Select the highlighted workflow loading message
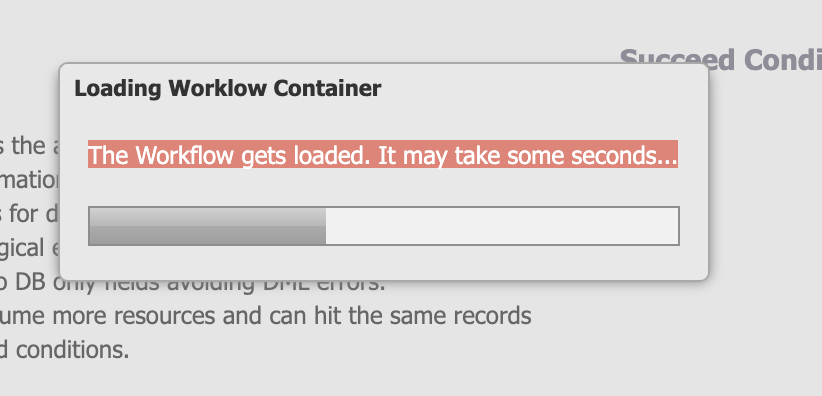The height and width of the screenshot is (396, 822). [383, 154]
